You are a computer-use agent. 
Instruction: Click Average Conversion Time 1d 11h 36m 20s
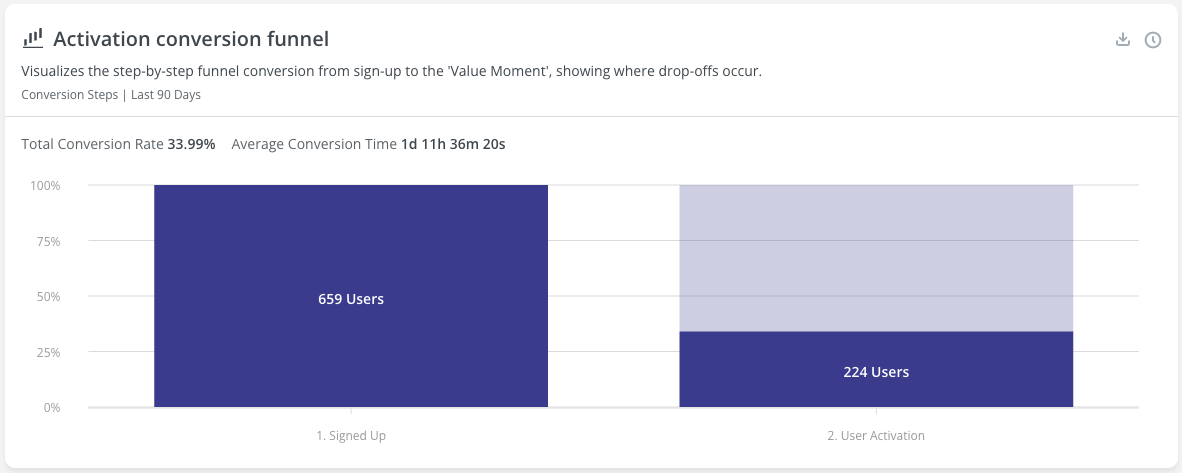pos(369,144)
